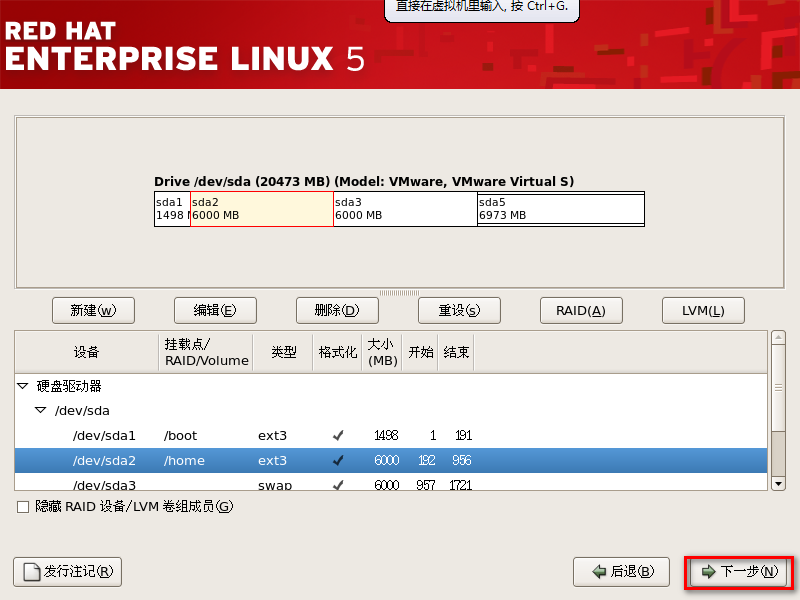800x600 pixels.
Task: Select the /dev/sda1 /boot row
Action: pos(391,435)
